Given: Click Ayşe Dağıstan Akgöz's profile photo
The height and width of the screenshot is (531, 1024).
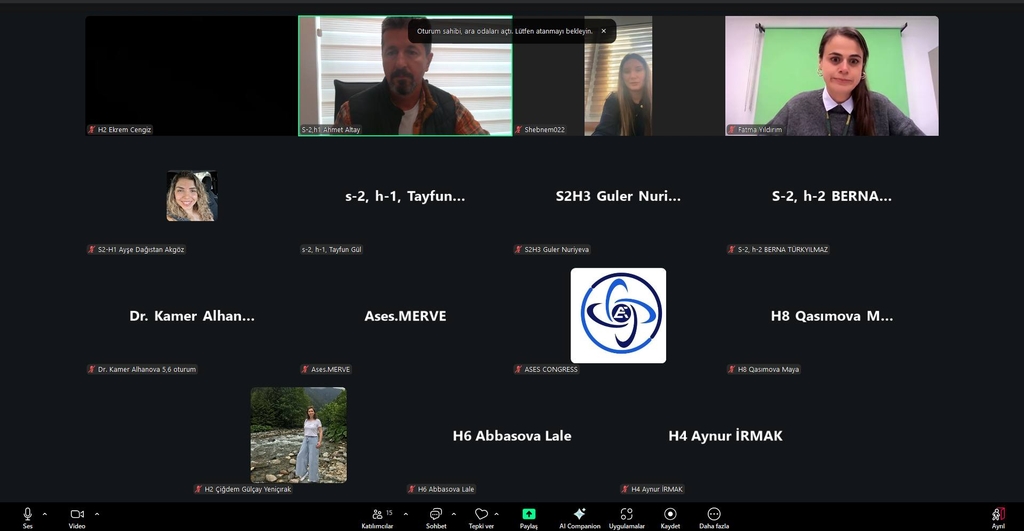Looking at the screenshot, I should tap(191, 196).
